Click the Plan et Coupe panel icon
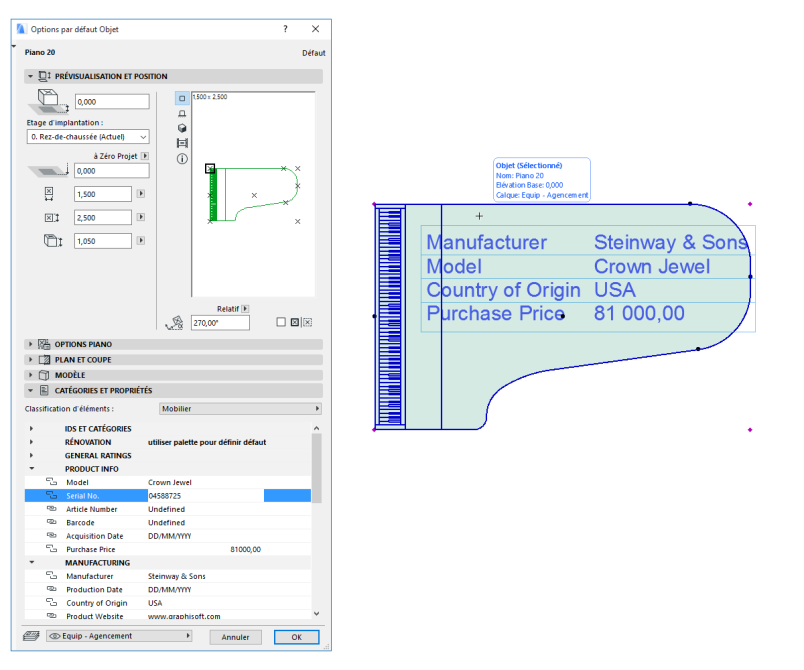The height and width of the screenshot is (670, 804). click(45, 359)
